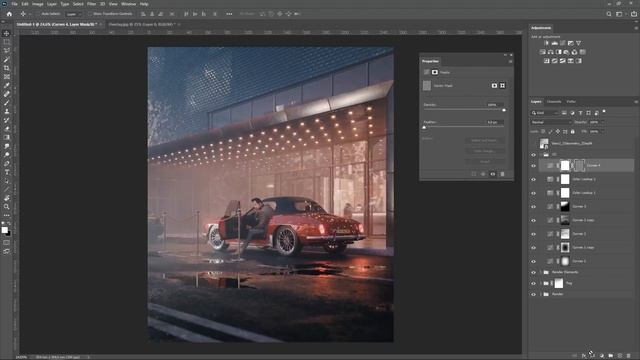Delete mask trash icon in Properties panel
This screenshot has height=360, width=640.
tap(502, 174)
